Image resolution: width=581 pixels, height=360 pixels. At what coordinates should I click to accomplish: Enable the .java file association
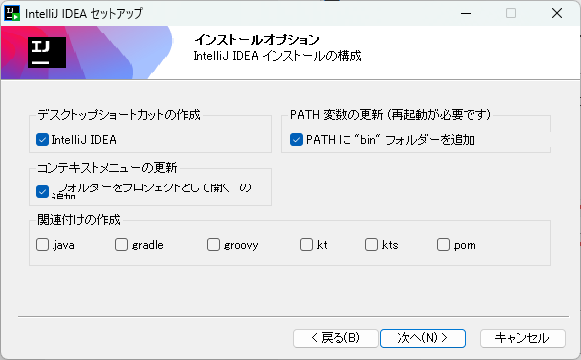[43, 245]
